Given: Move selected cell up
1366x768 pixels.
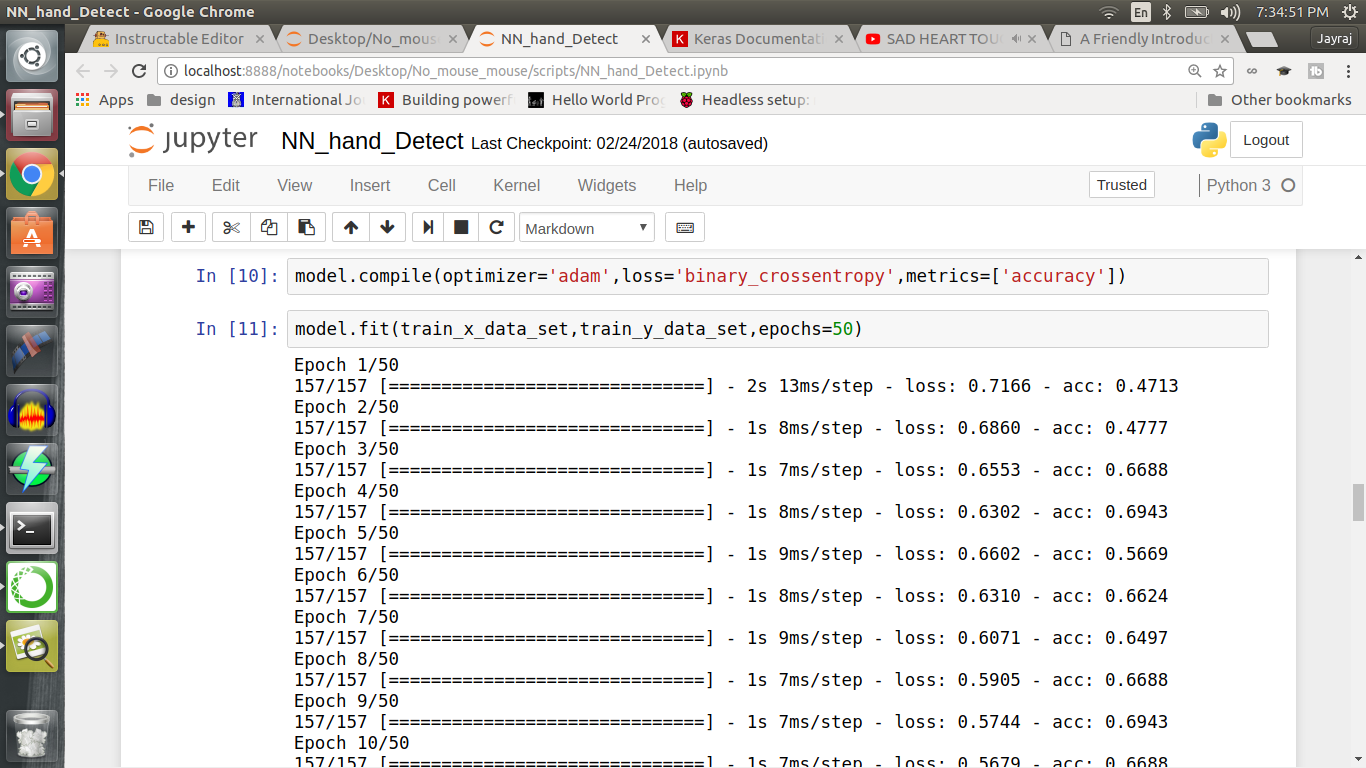Looking at the screenshot, I should pyautogui.click(x=350, y=227).
